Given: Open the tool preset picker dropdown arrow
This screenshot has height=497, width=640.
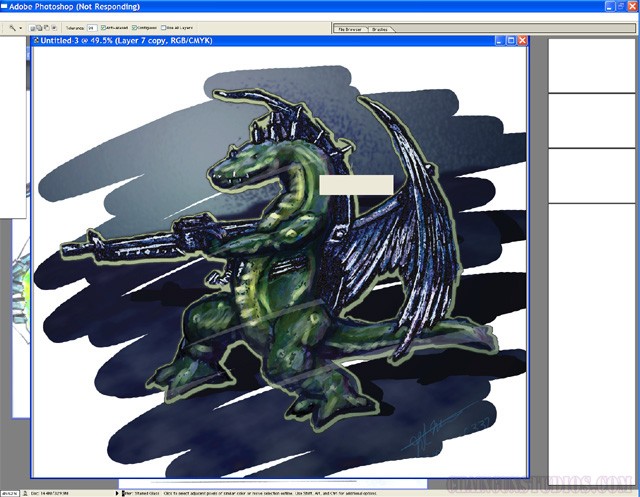Looking at the screenshot, I should 20,28.
